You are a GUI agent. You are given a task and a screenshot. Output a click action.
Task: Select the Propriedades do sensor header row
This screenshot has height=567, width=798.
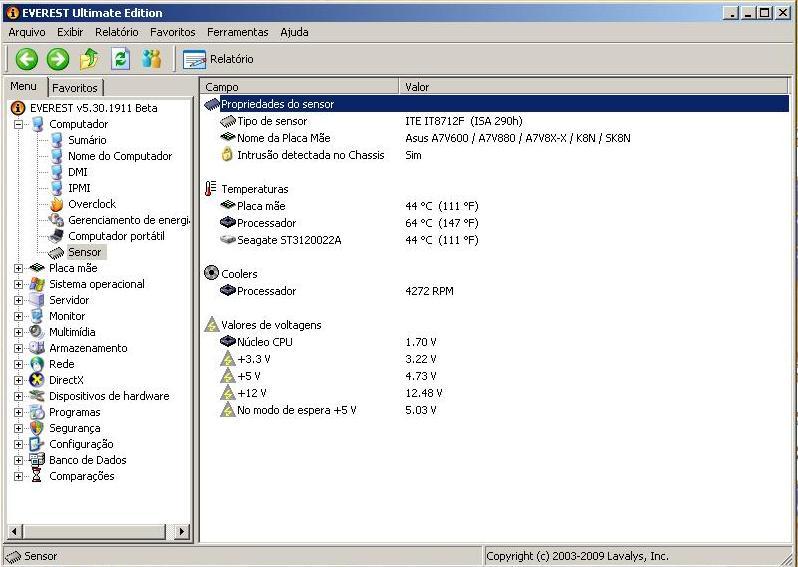[496, 104]
